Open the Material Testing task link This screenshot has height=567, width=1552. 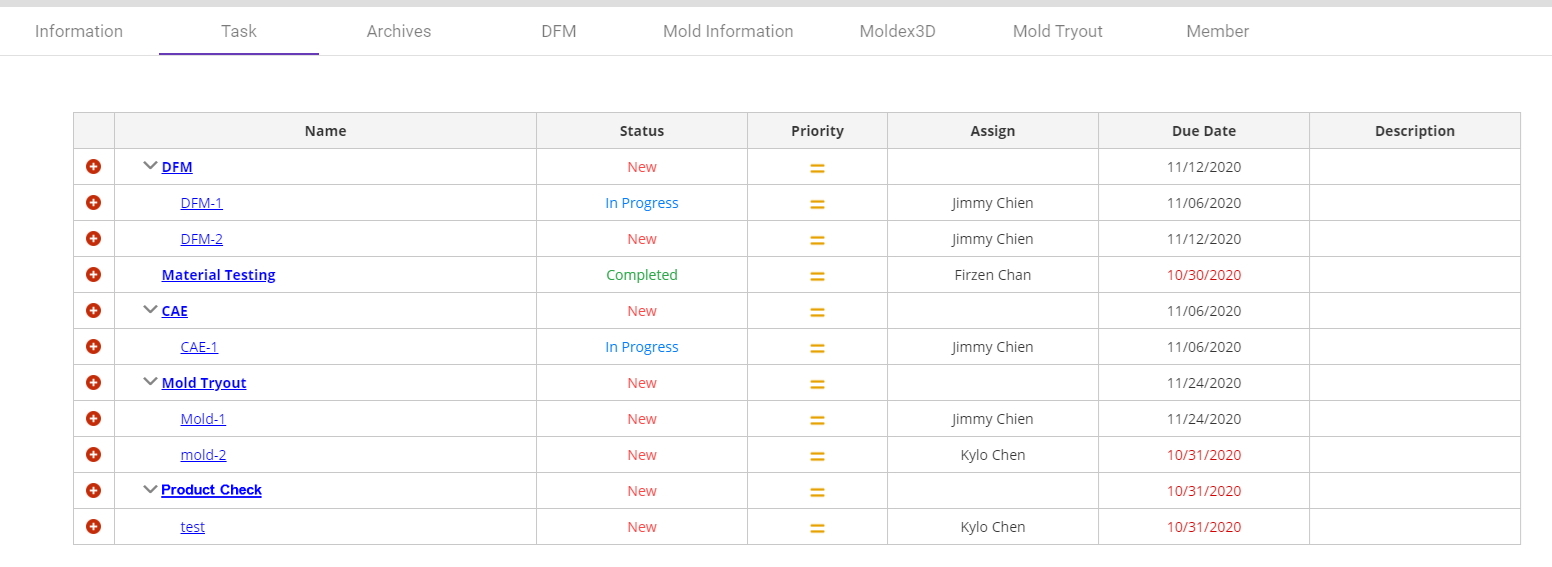tap(219, 275)
